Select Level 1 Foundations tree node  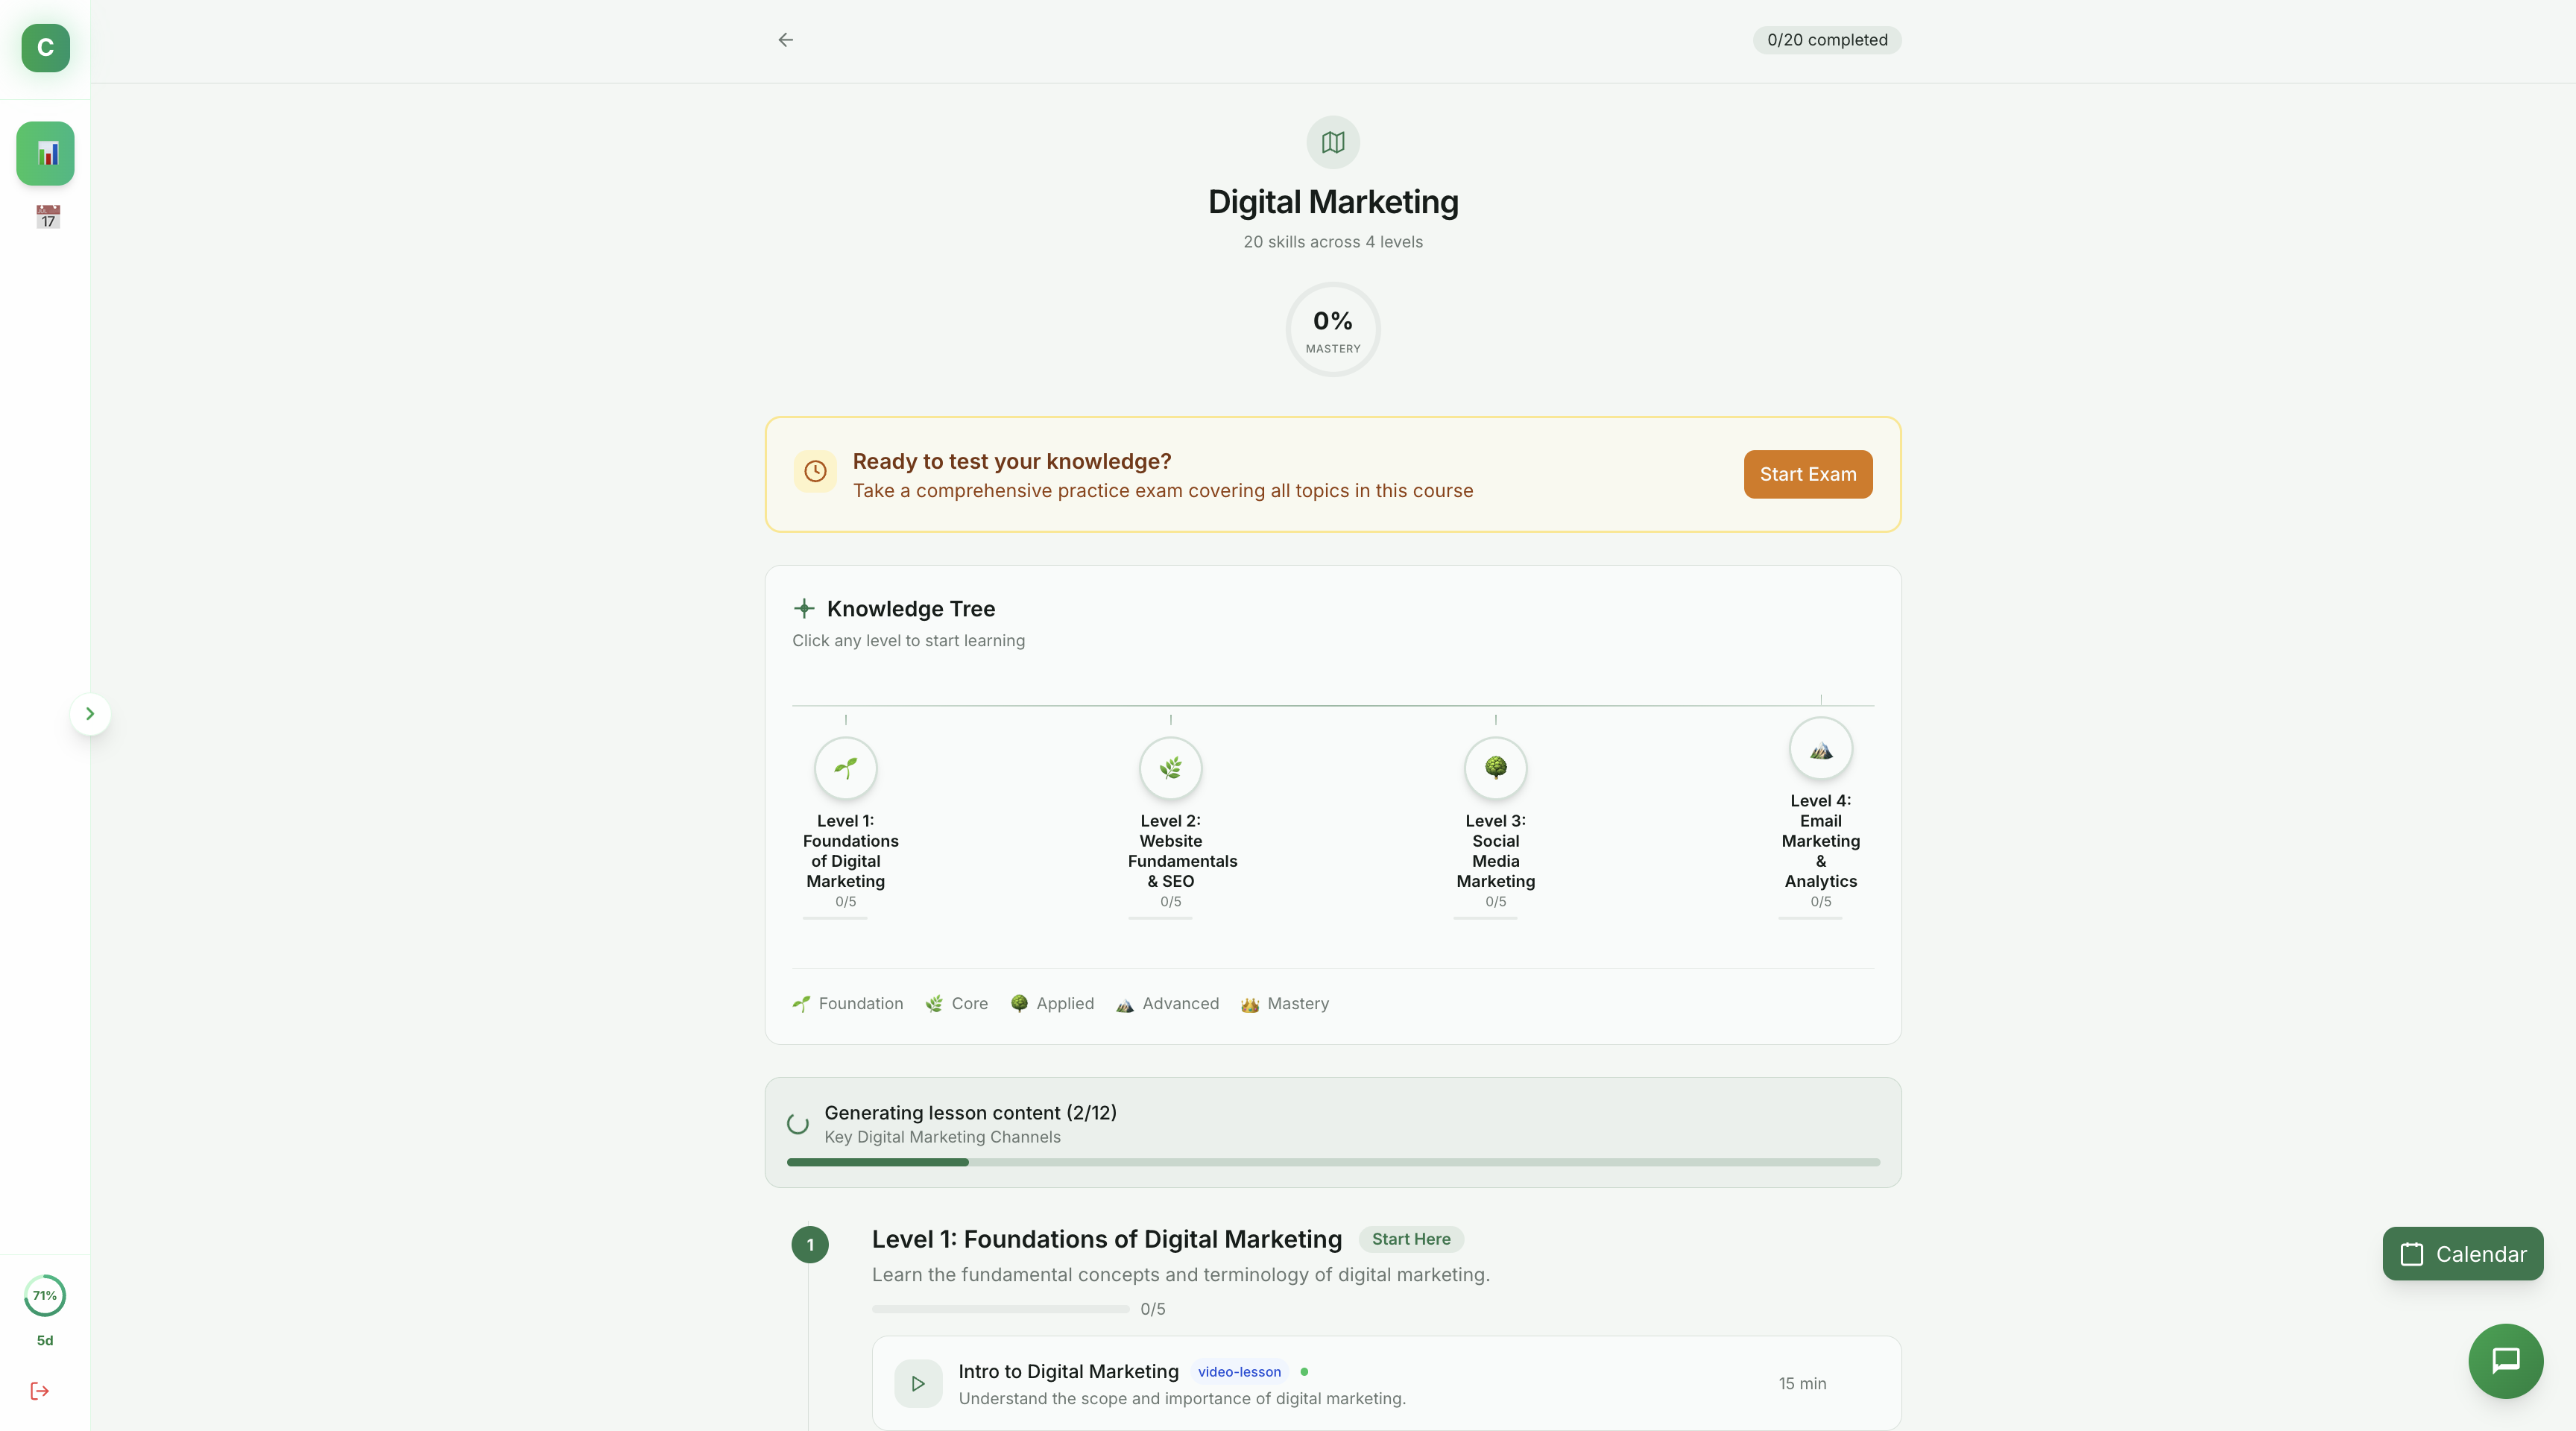tap(846, 768)
